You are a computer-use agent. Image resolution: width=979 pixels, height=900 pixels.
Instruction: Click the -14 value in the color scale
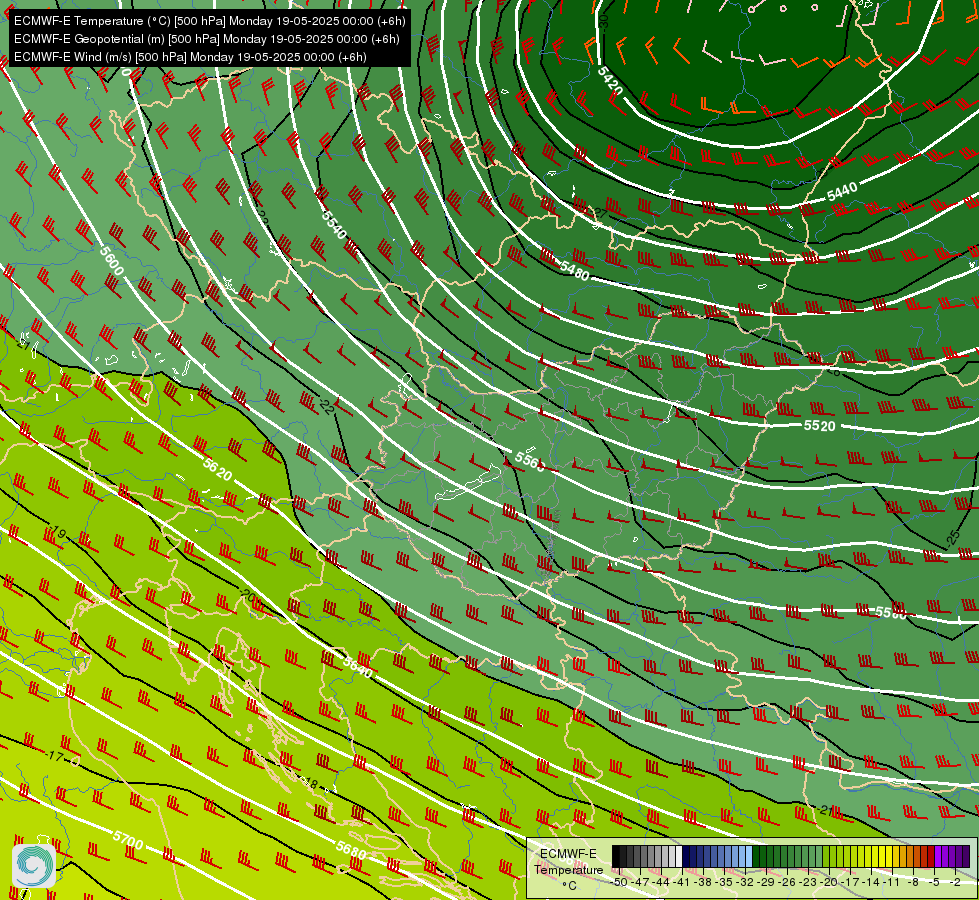point(871,882)
